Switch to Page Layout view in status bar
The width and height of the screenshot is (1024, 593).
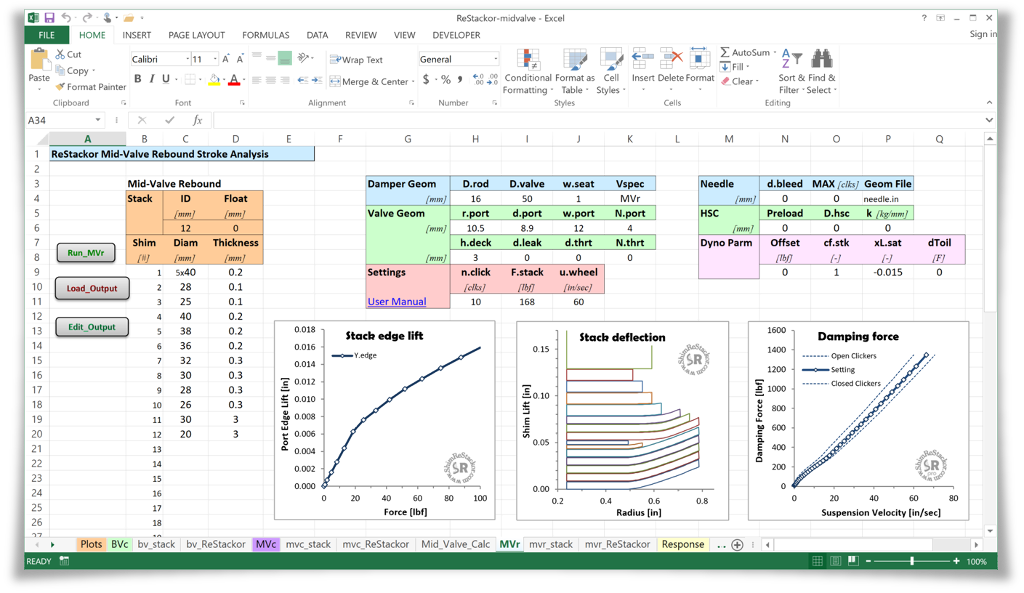835,561
